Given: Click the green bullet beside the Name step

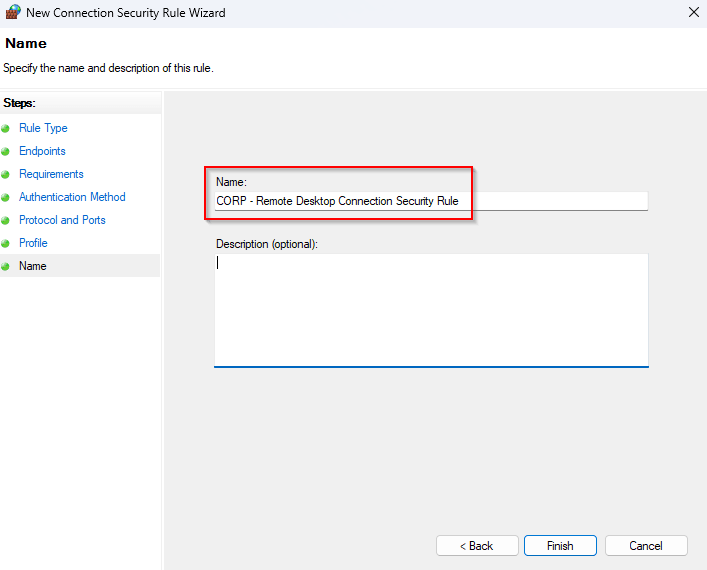Looking at the screenshot, I should 6,267.
